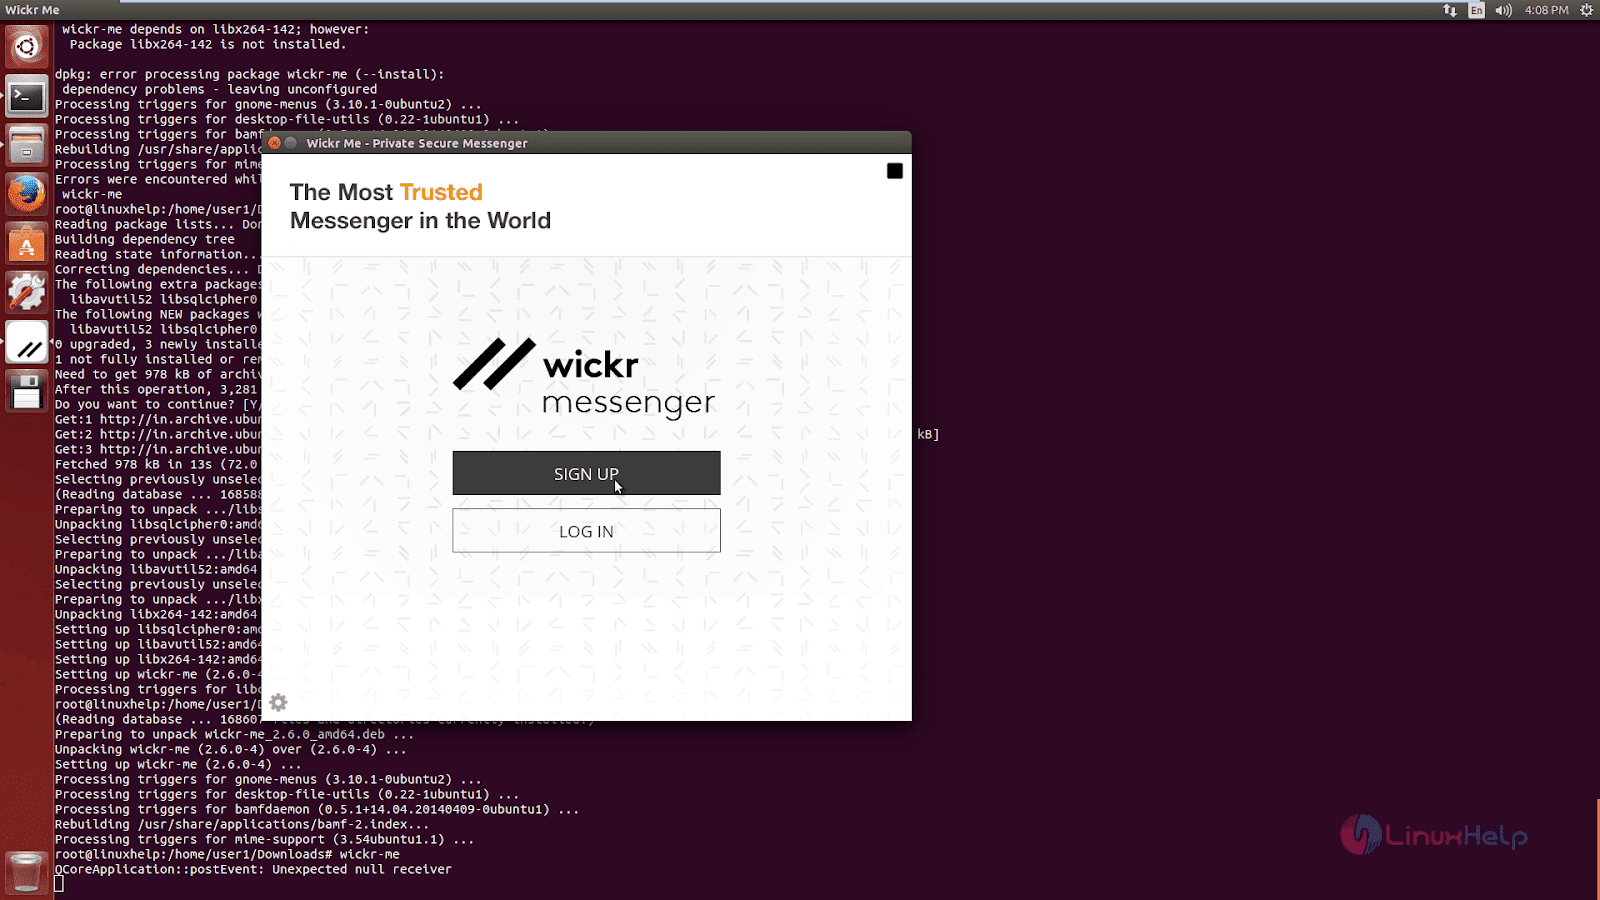Click the "bamf-2.index..." rebuilding line in terminal
This screenshot has width=1600, height=900.
coord(242,824)
